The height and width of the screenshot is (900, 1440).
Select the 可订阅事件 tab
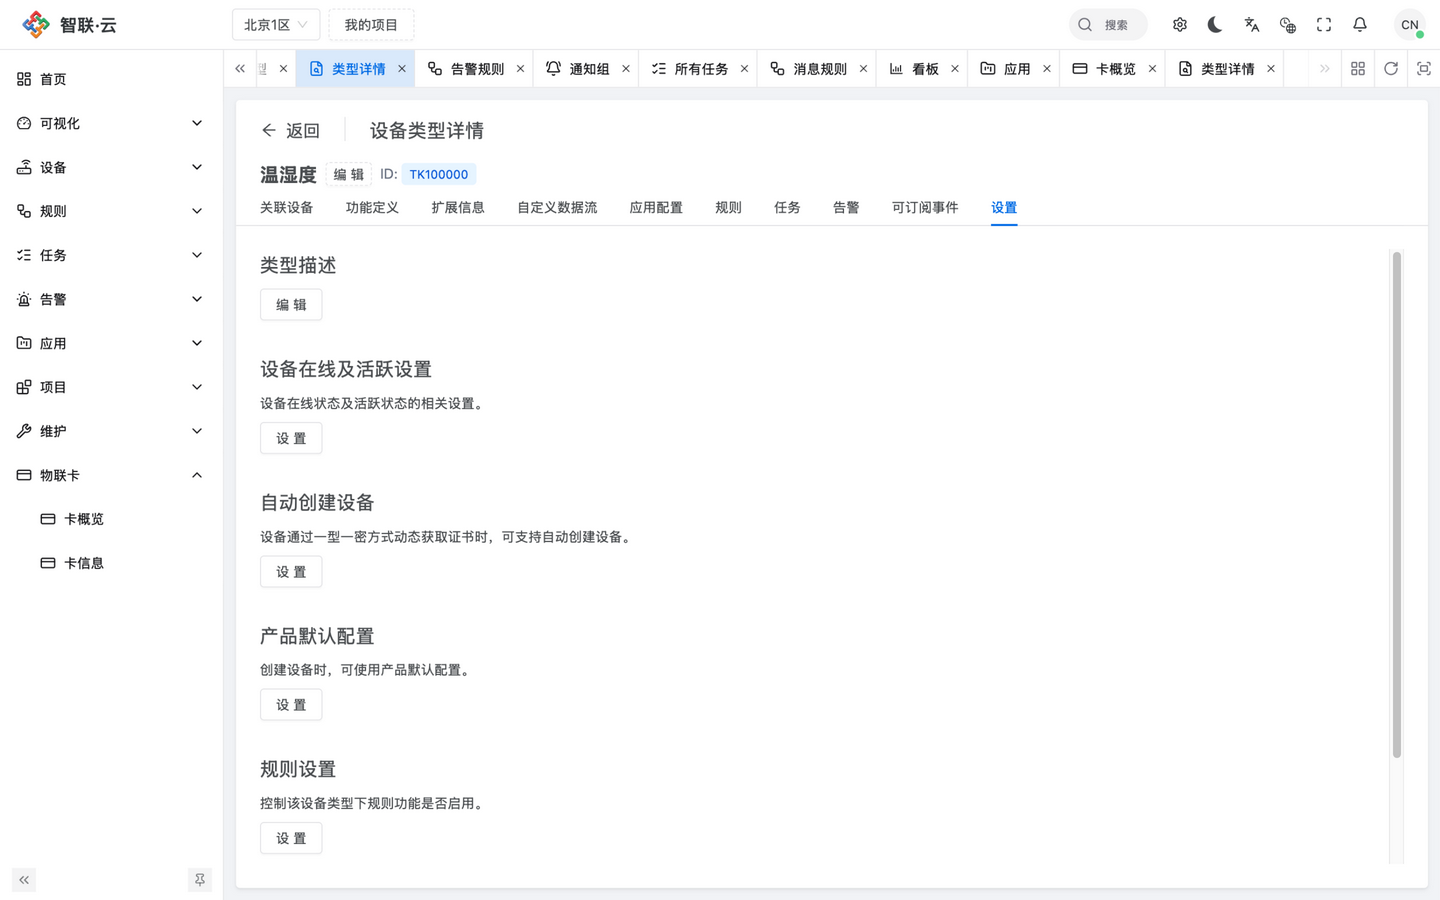pyautogui.click(x=925, y=208)
